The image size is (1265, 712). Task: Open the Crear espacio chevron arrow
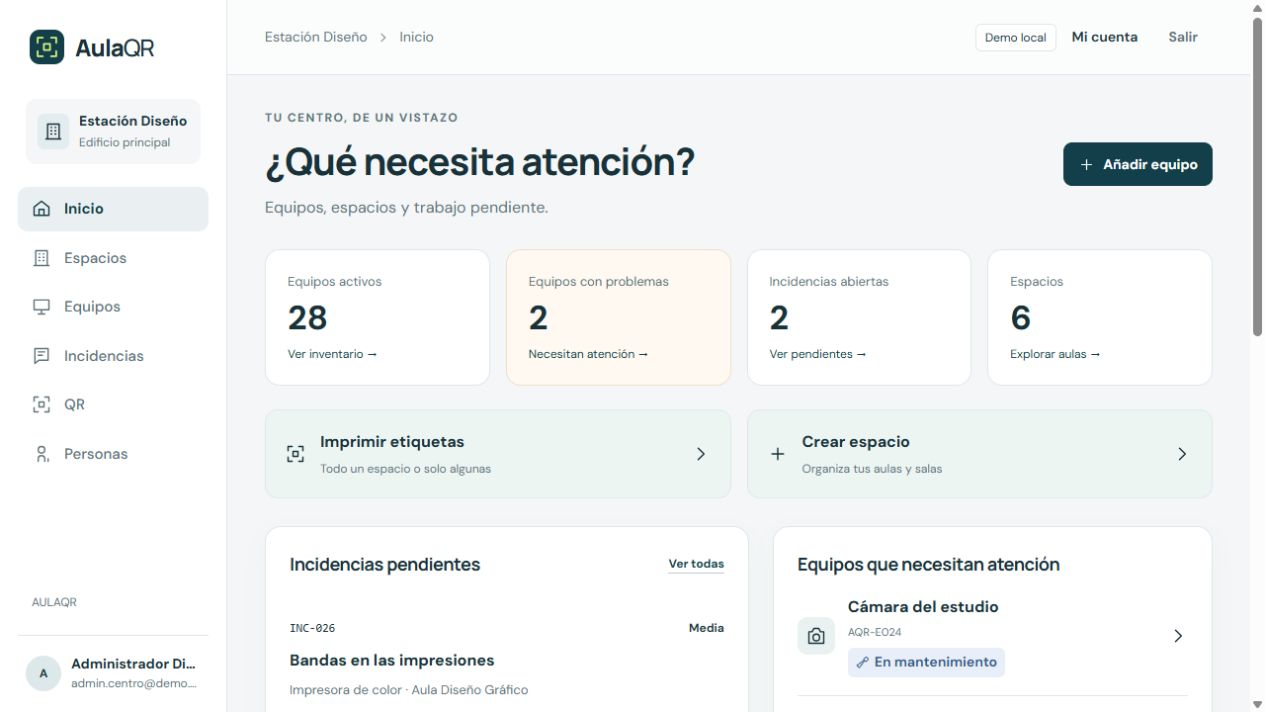click(1182, 454)
